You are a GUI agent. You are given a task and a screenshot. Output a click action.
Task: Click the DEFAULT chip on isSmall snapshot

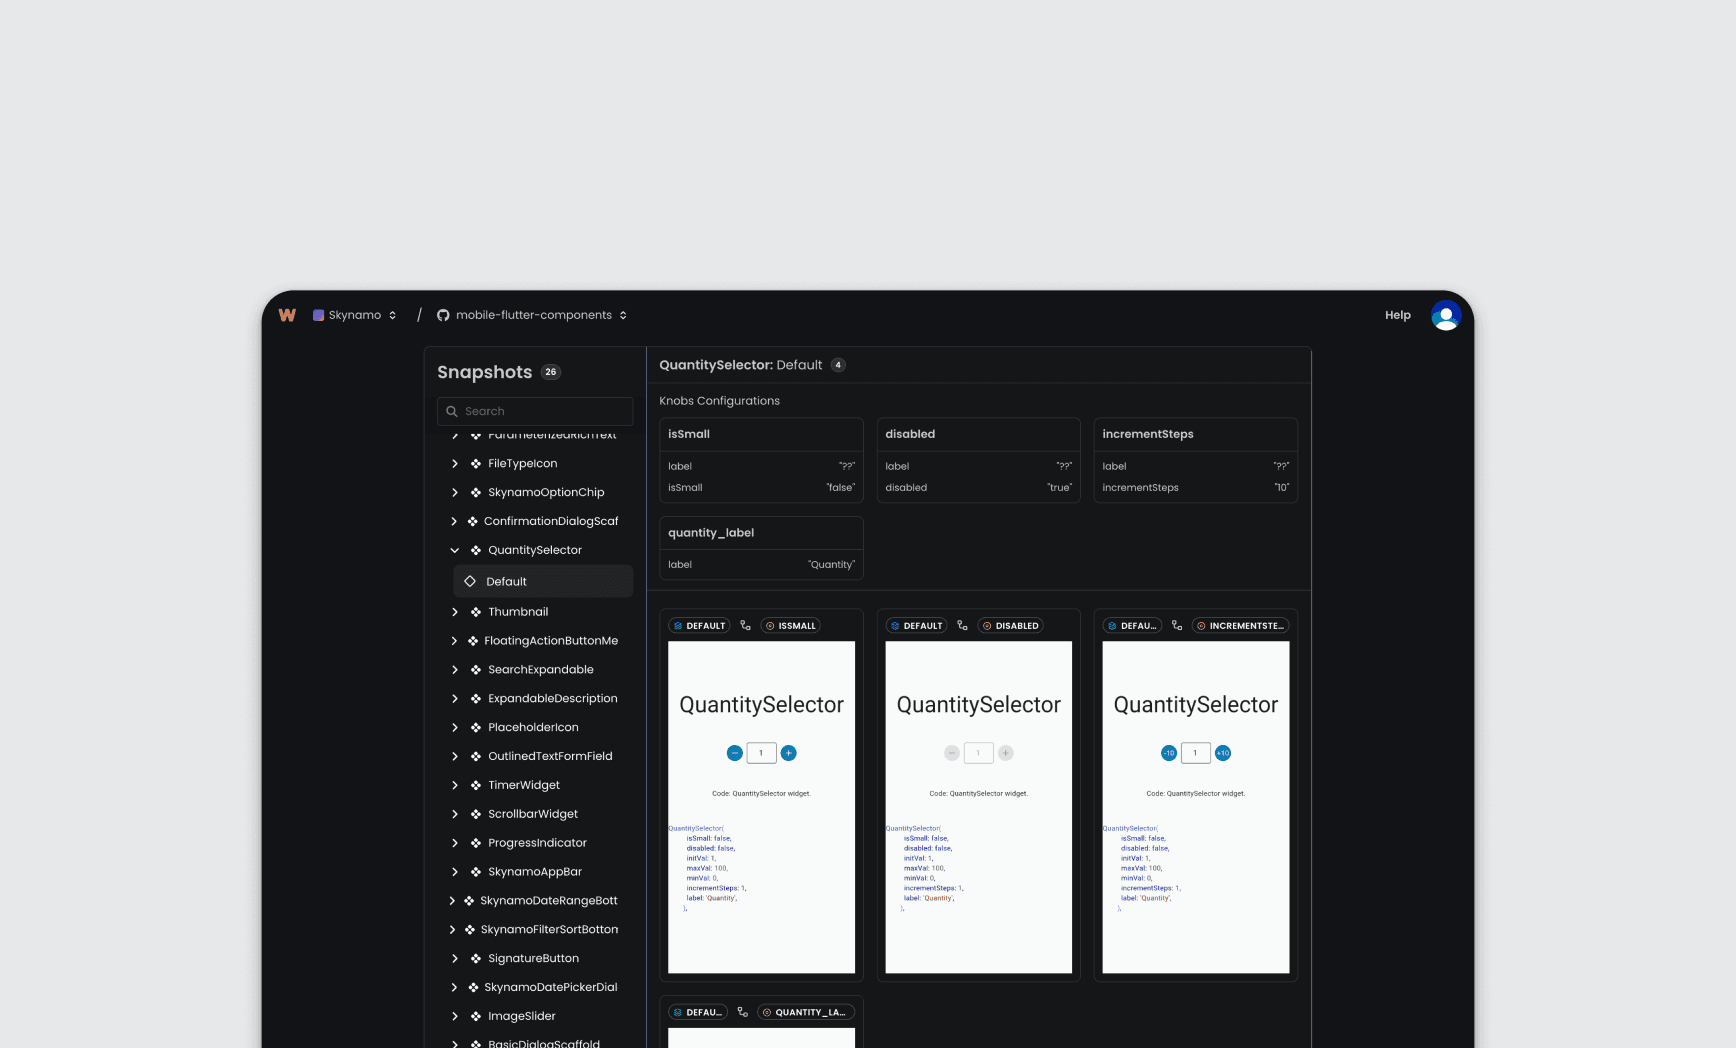click(699, 626)
